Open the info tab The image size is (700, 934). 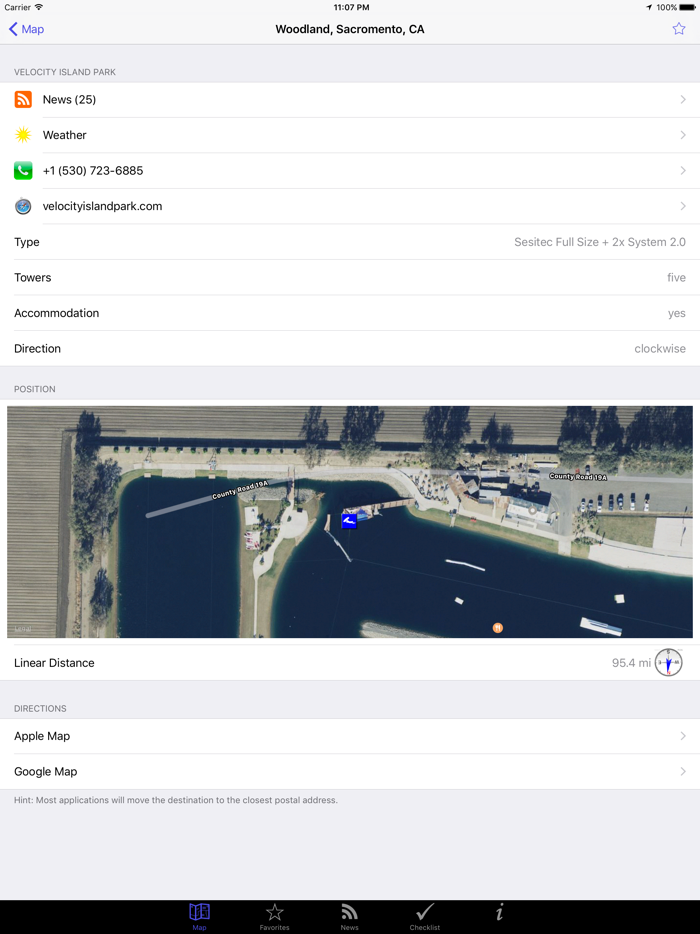coord(500,912)
